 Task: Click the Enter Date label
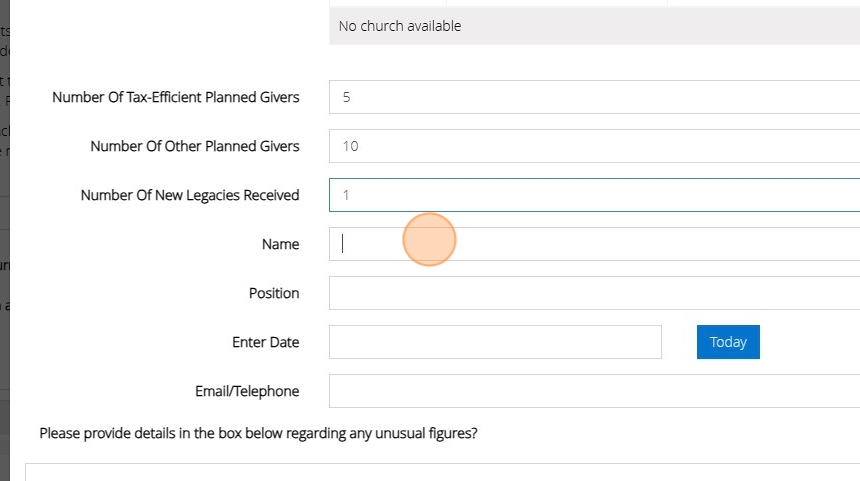tap(265, 342)
